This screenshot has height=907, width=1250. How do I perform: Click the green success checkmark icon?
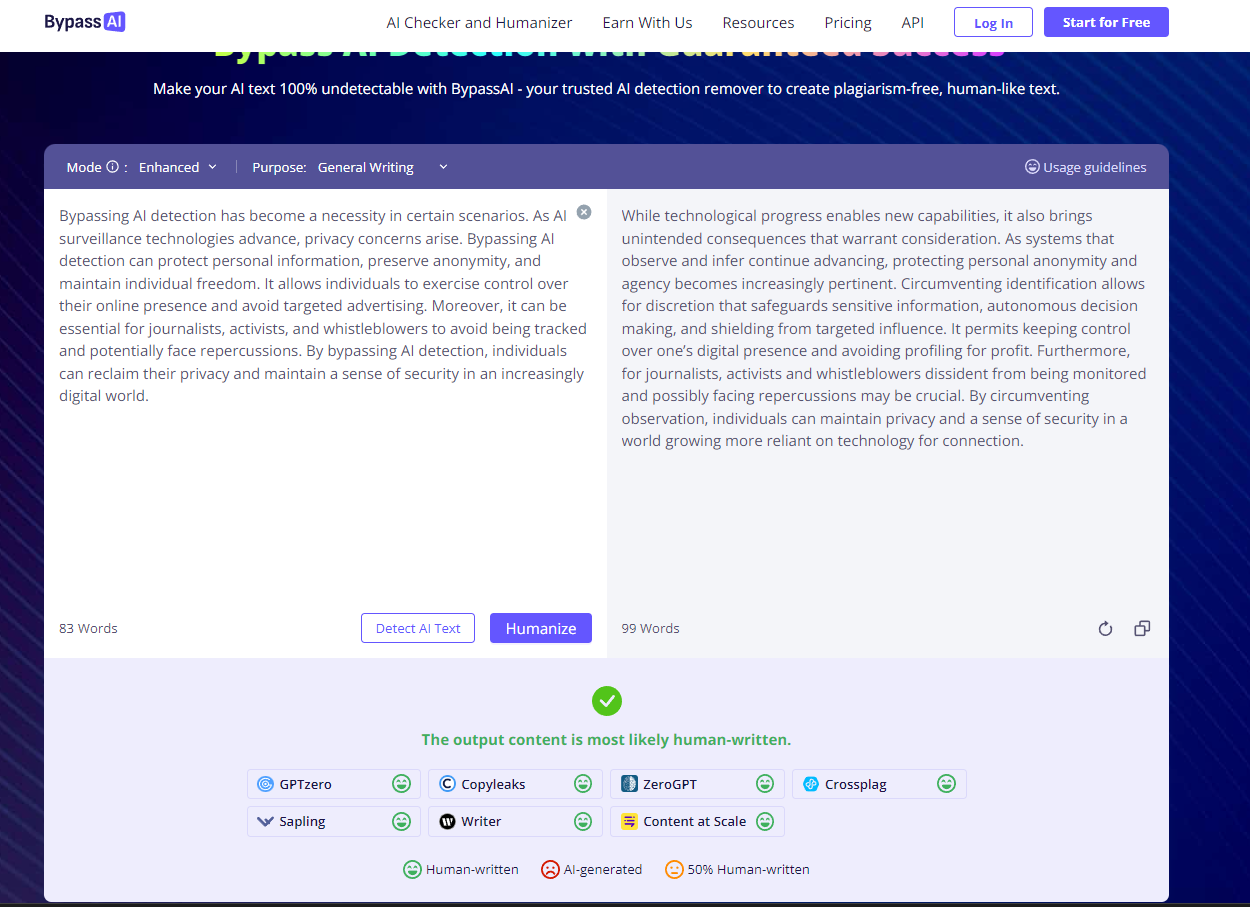click(x=607, y=701)
